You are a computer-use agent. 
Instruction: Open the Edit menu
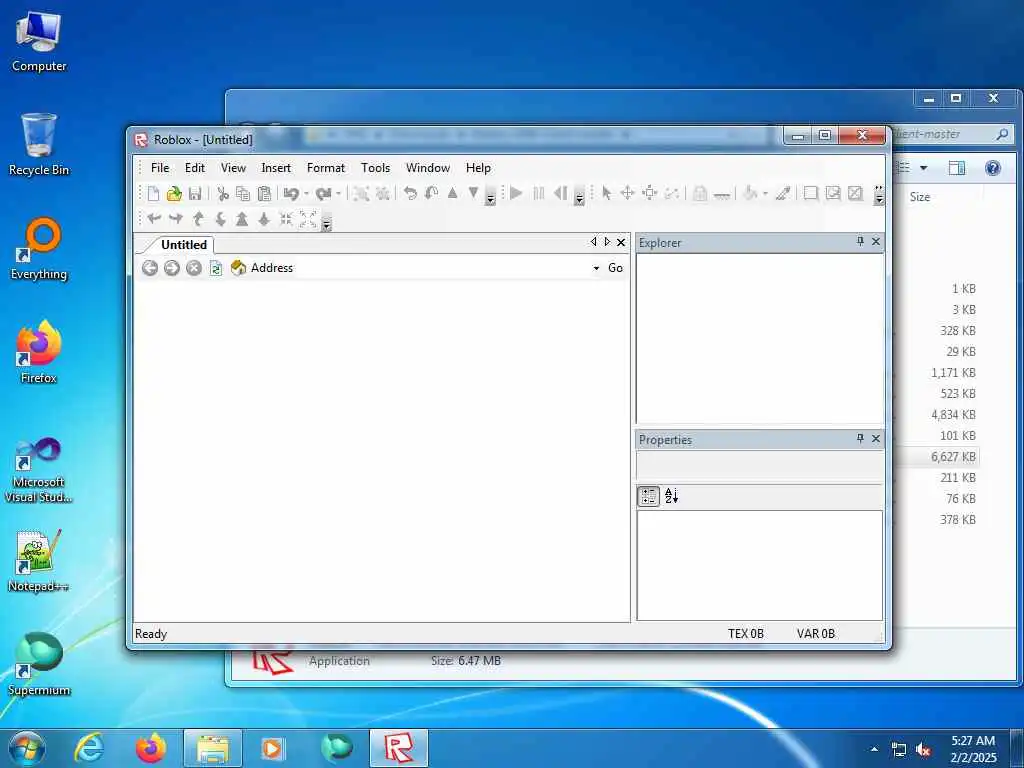(195, 168)
